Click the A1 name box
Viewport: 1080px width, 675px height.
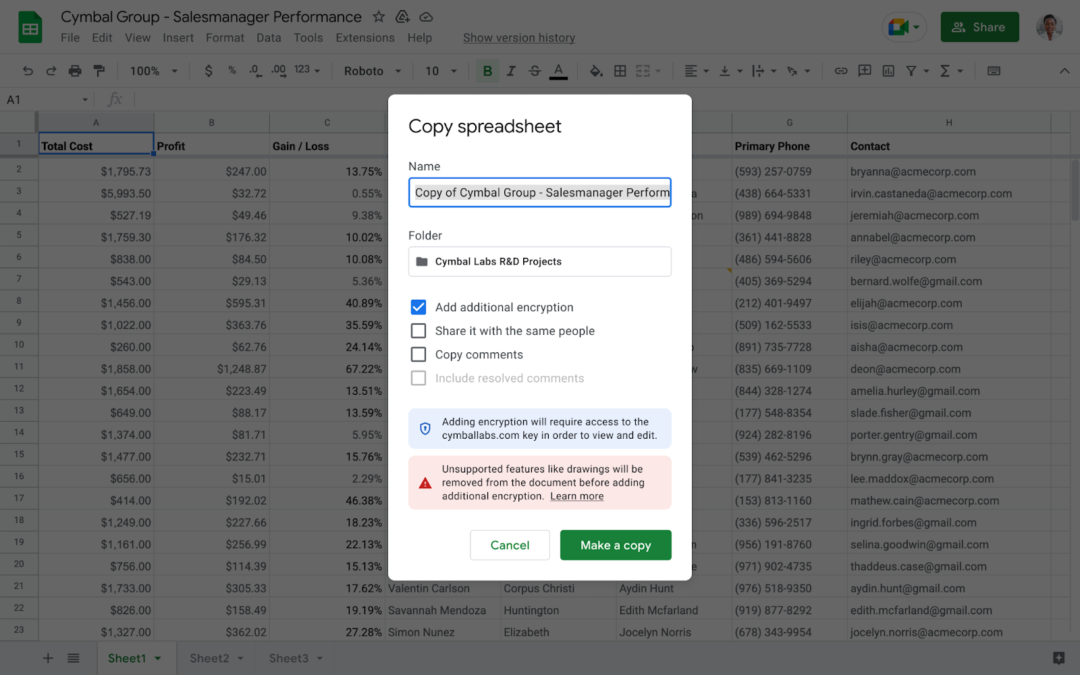point(47,100)
